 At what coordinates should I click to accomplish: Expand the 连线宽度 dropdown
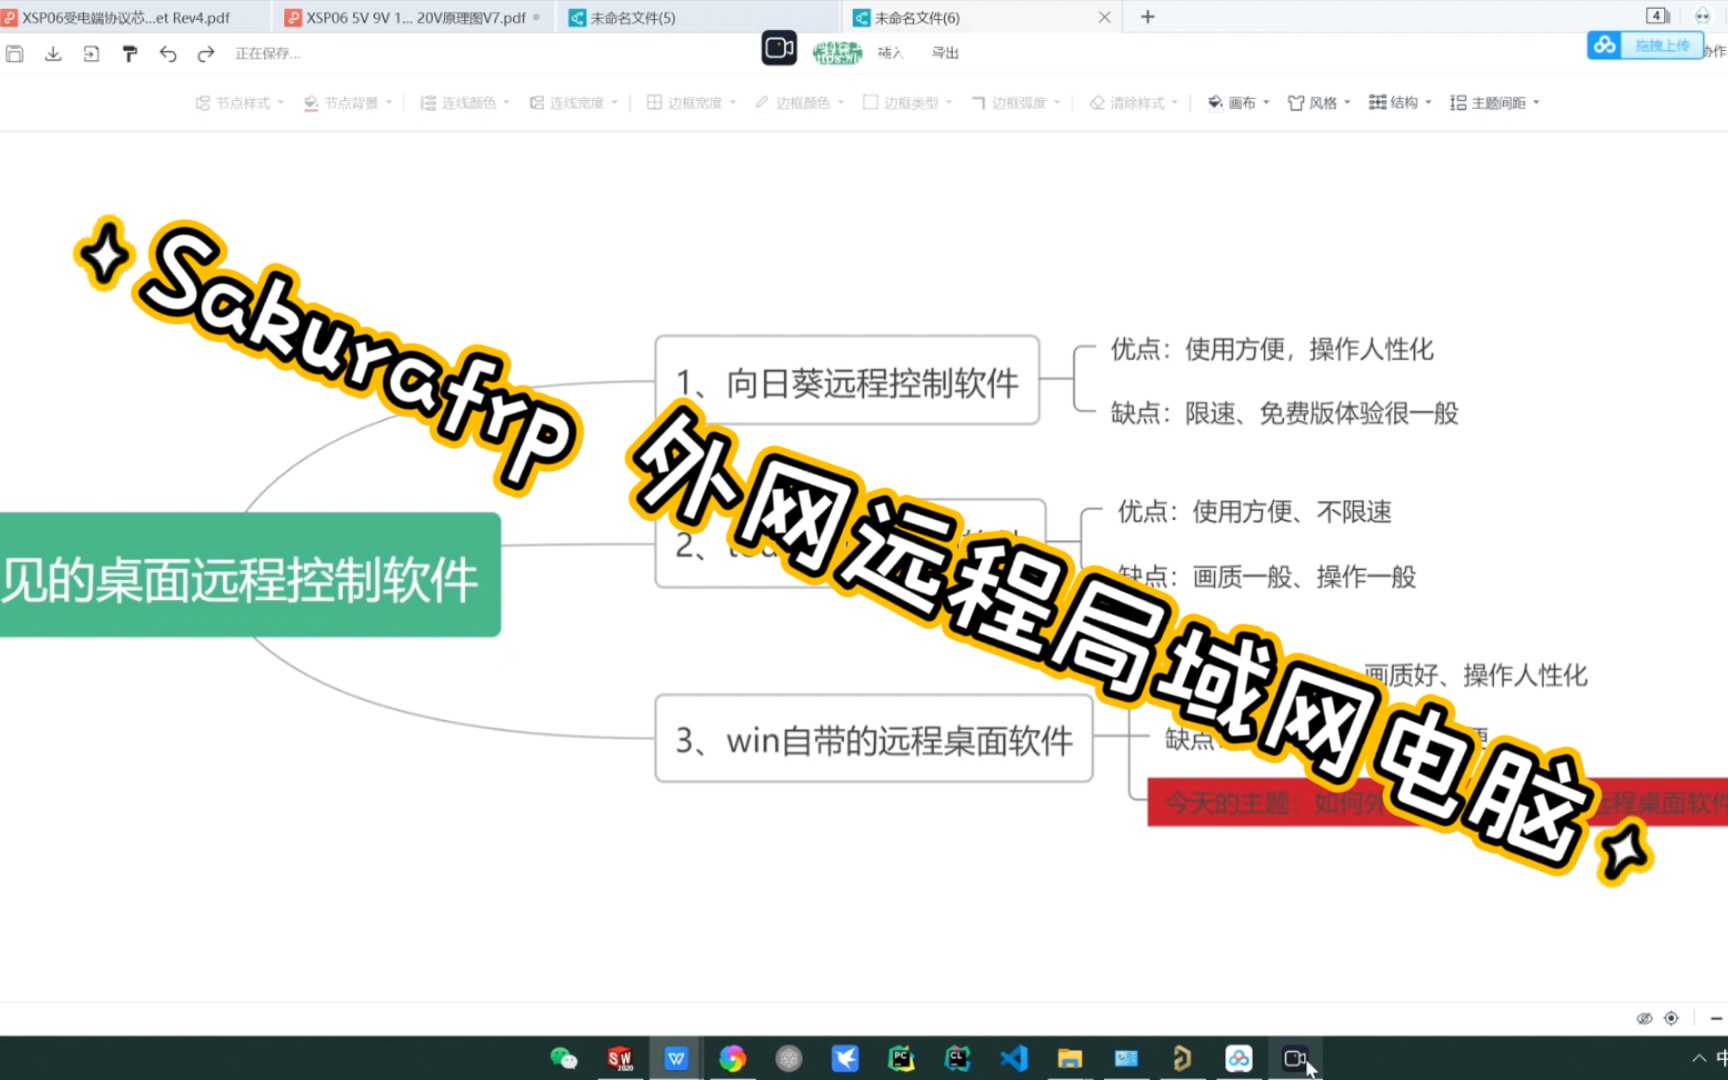click(x=574, y=103)
